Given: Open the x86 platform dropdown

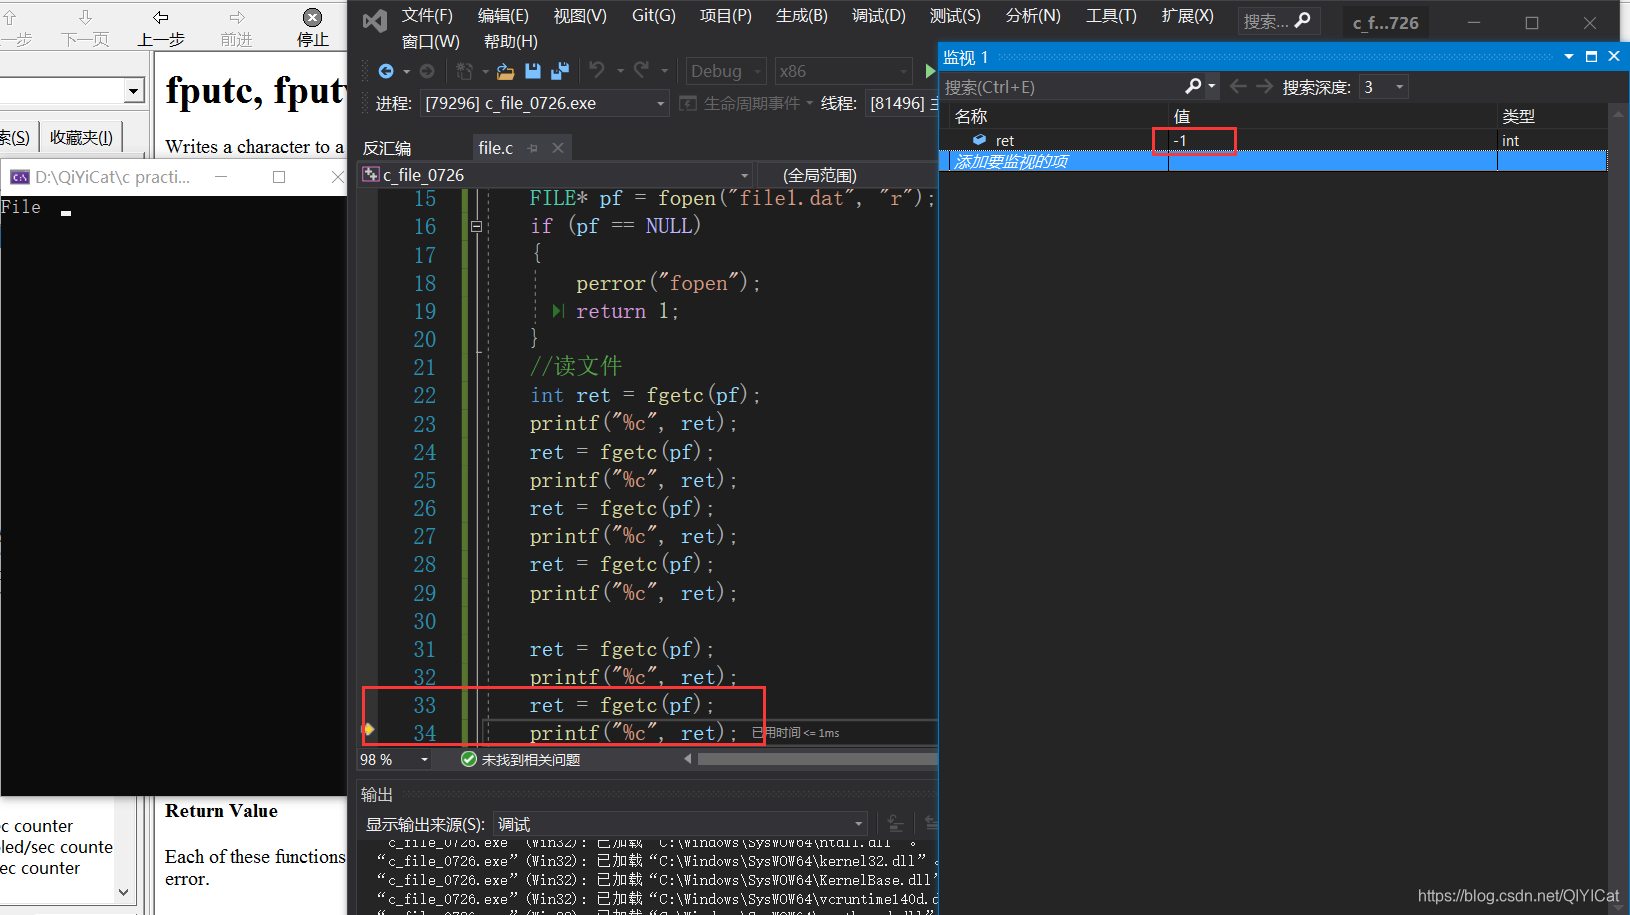Looking at the screenshot, I should 904,71.
